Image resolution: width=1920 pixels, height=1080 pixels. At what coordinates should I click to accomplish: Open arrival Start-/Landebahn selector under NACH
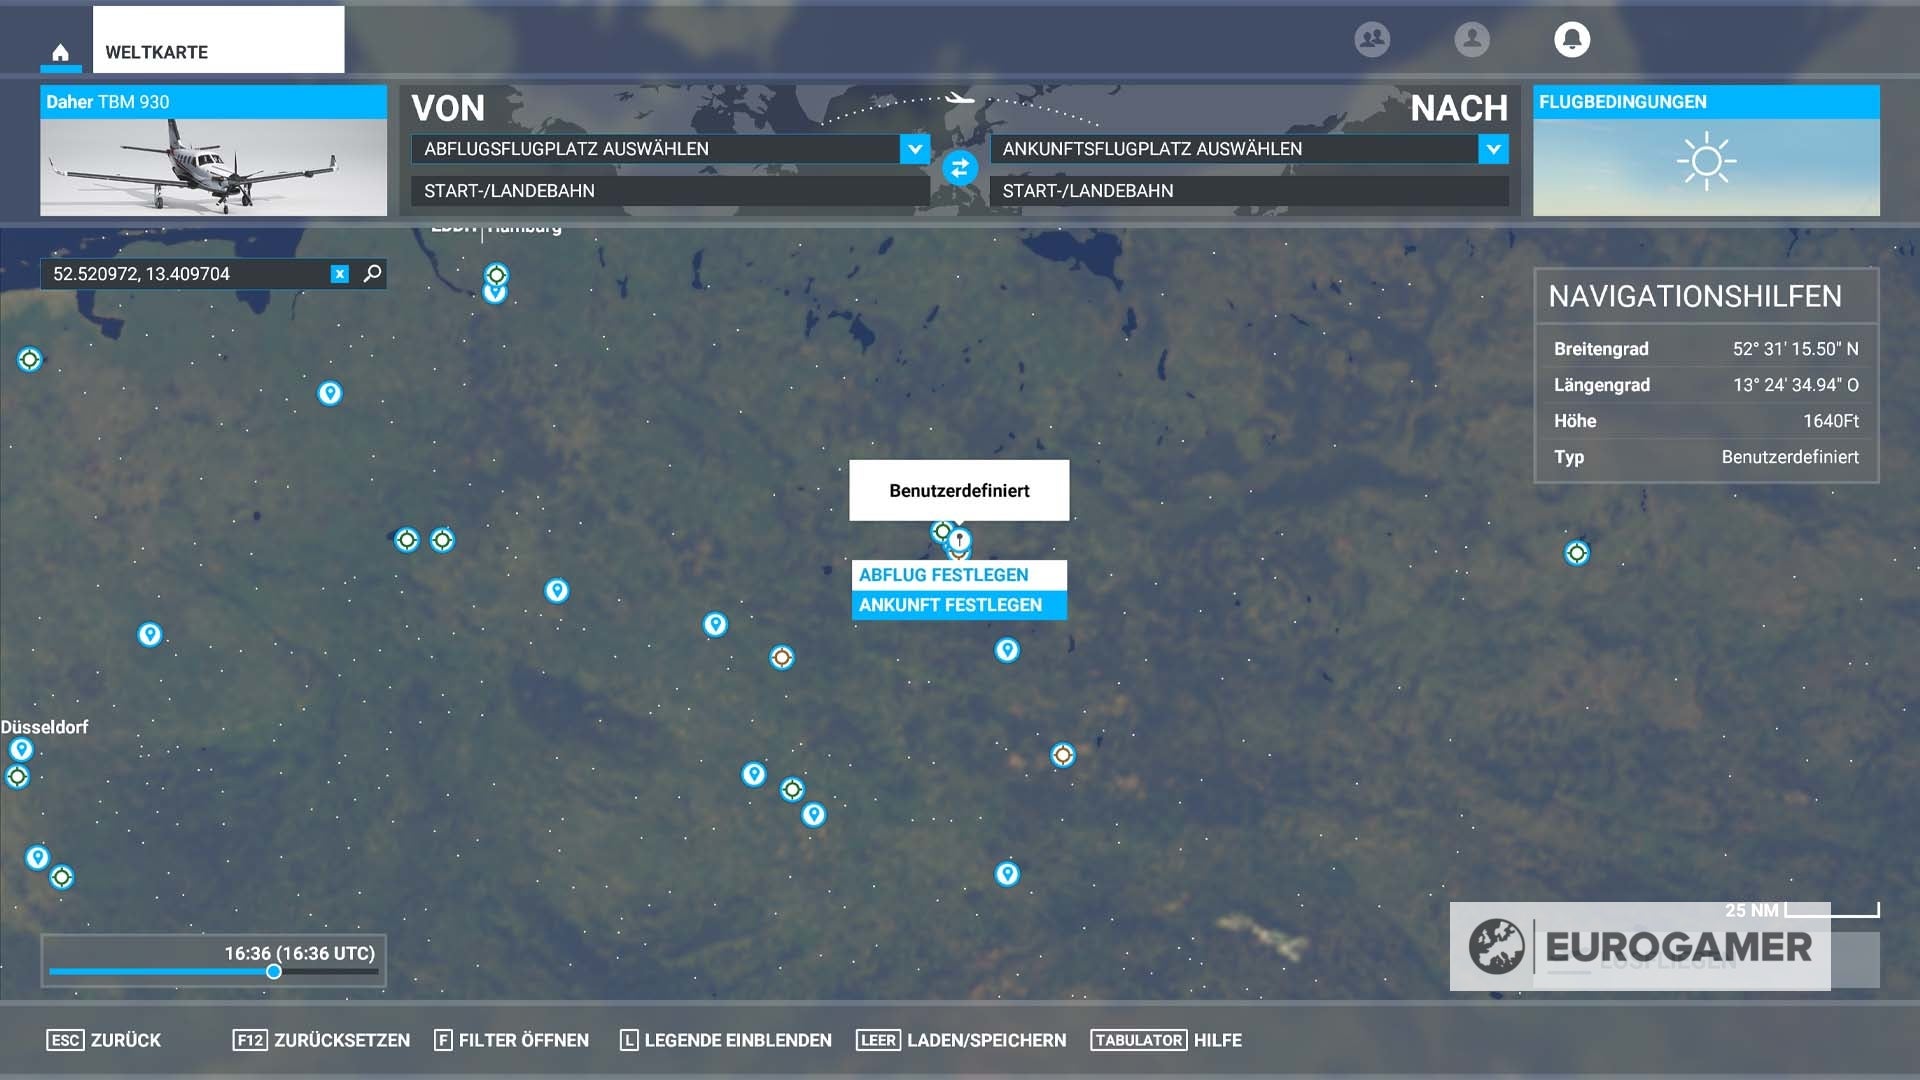(1249, 191)
